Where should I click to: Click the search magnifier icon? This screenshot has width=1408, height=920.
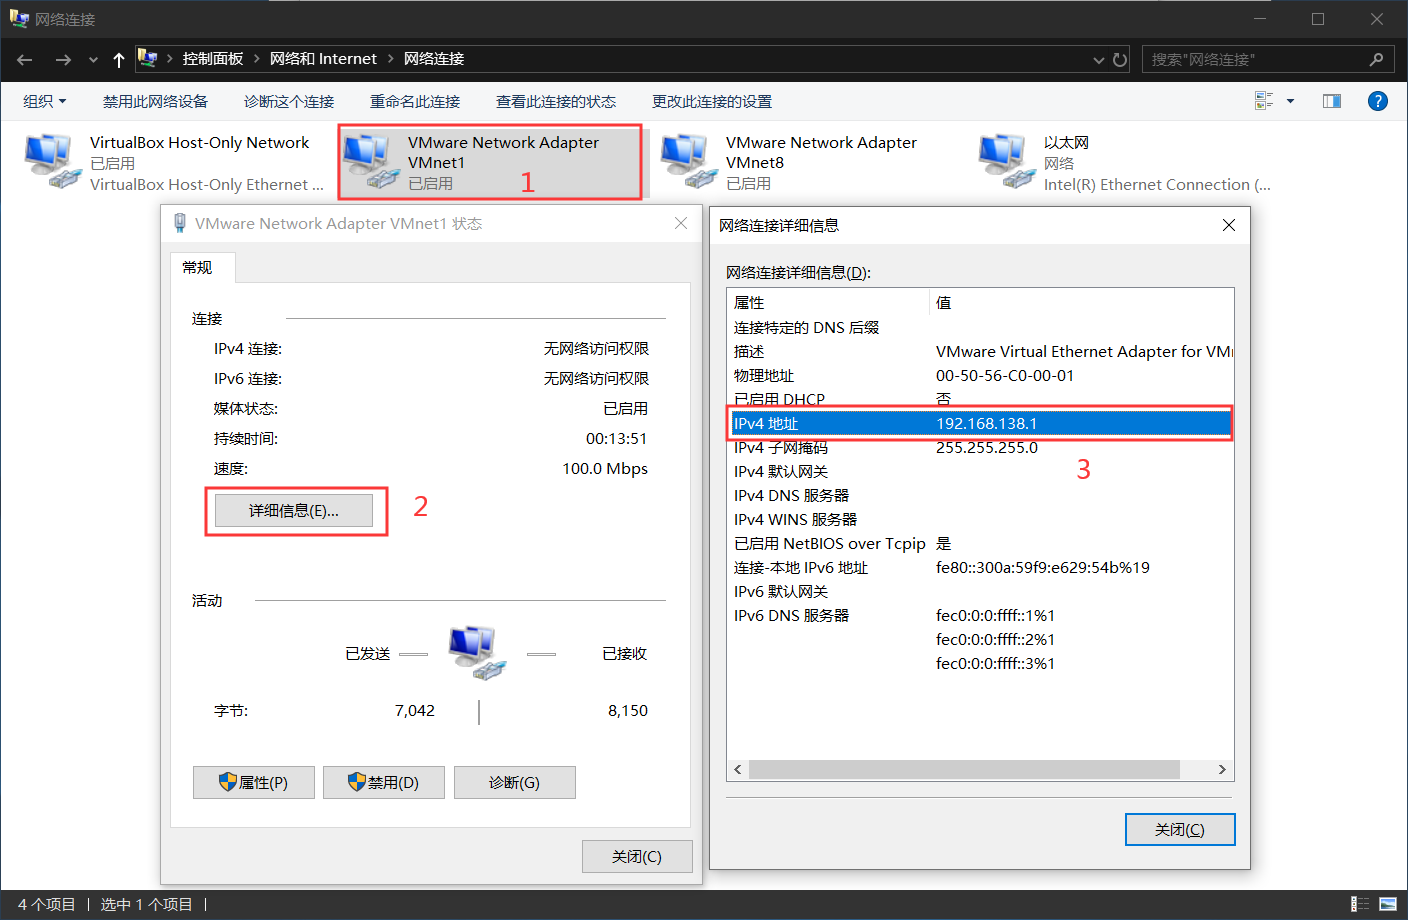click(1376, 59)
